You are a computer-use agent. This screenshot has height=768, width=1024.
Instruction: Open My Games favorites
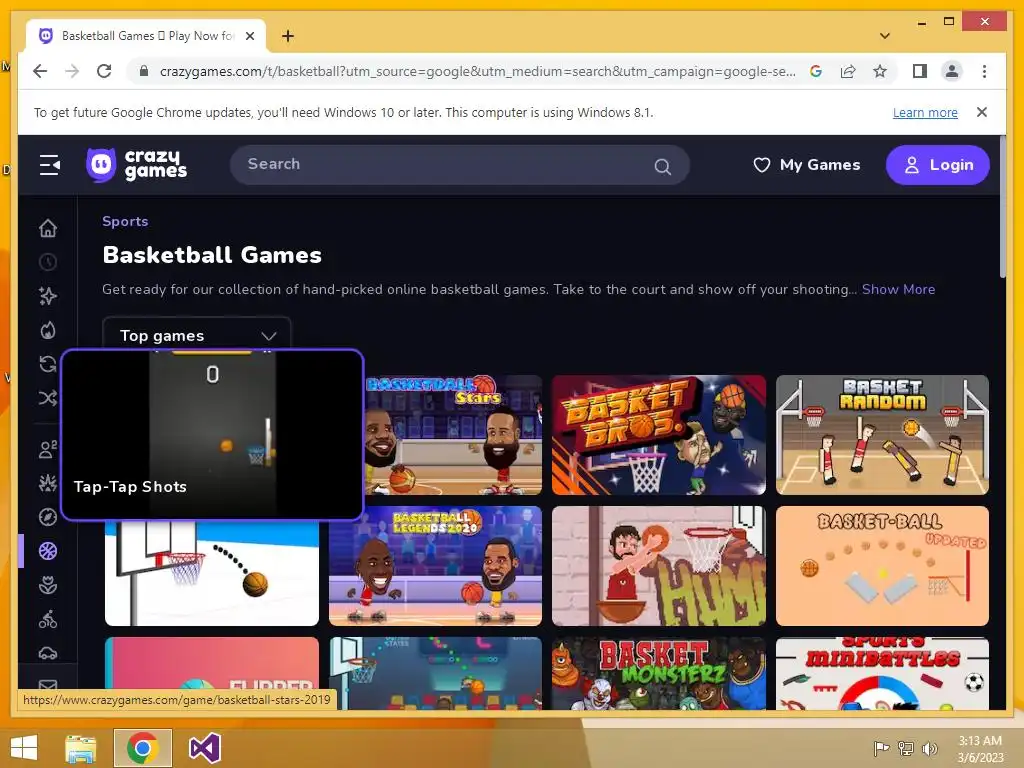coord(807,165)
